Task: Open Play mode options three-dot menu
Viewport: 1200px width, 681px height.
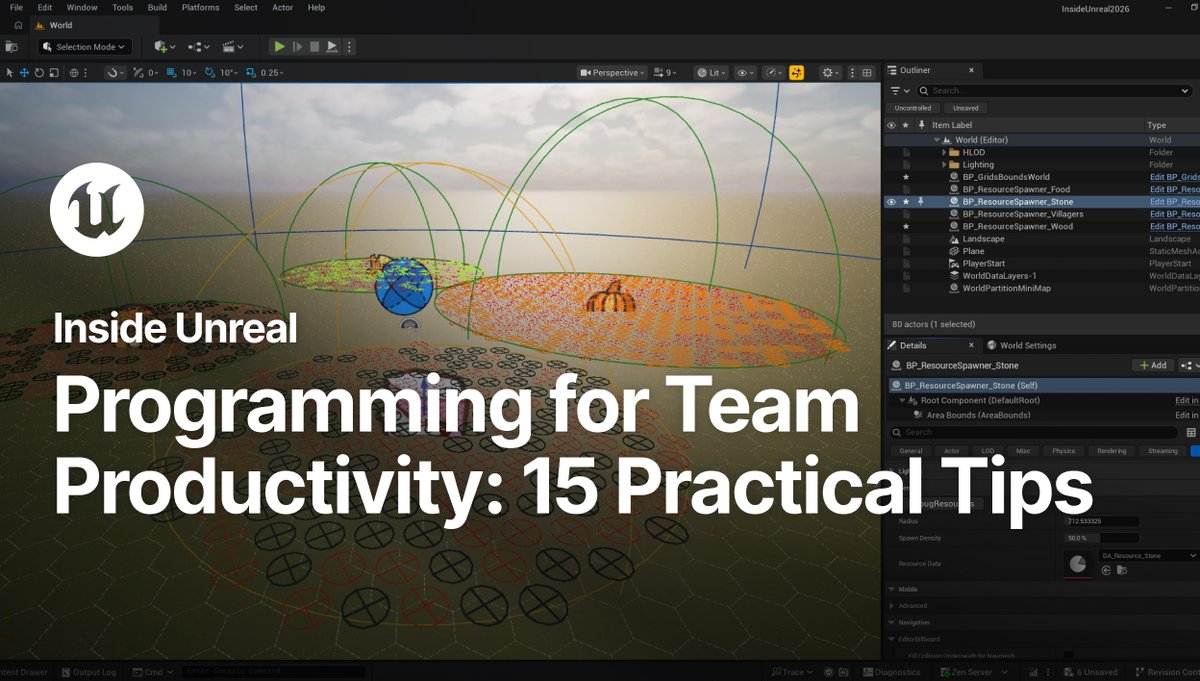Action: 349,47
